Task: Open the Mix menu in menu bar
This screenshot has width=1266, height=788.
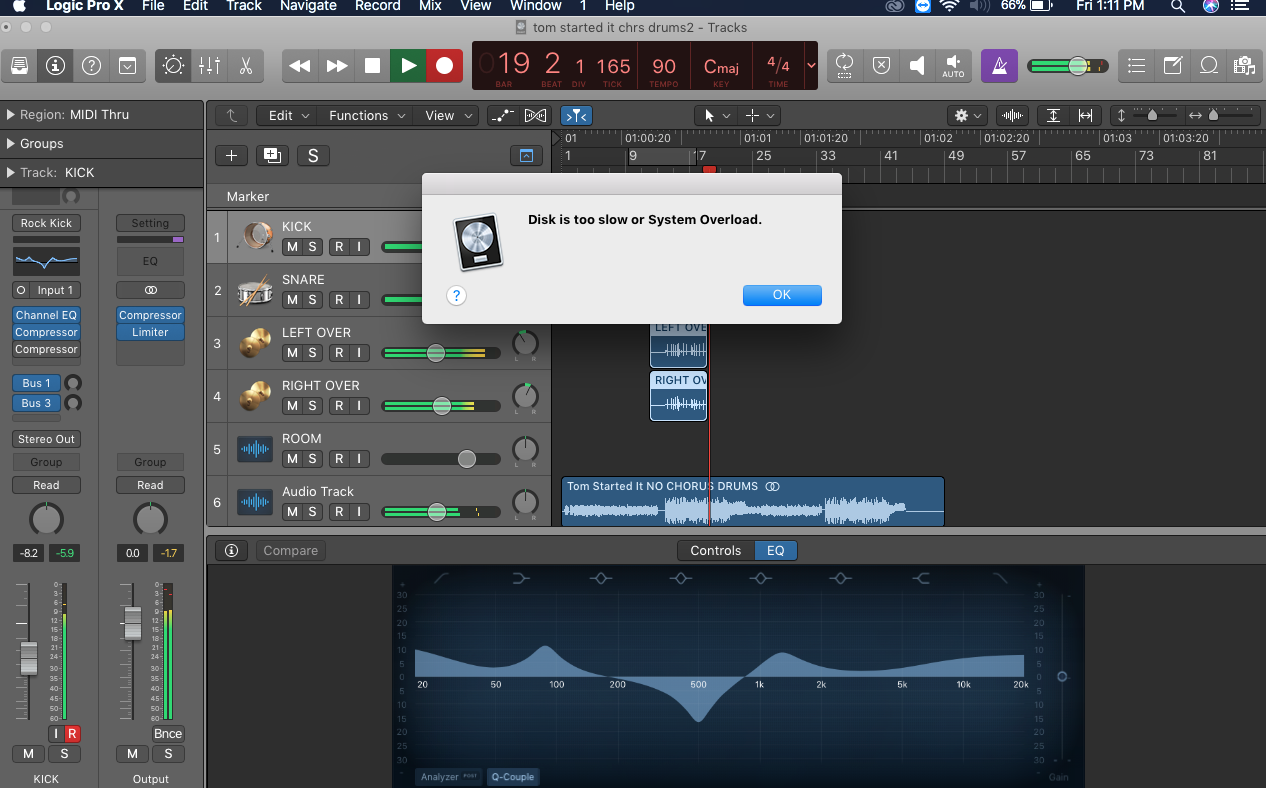Action: [430, 6]
